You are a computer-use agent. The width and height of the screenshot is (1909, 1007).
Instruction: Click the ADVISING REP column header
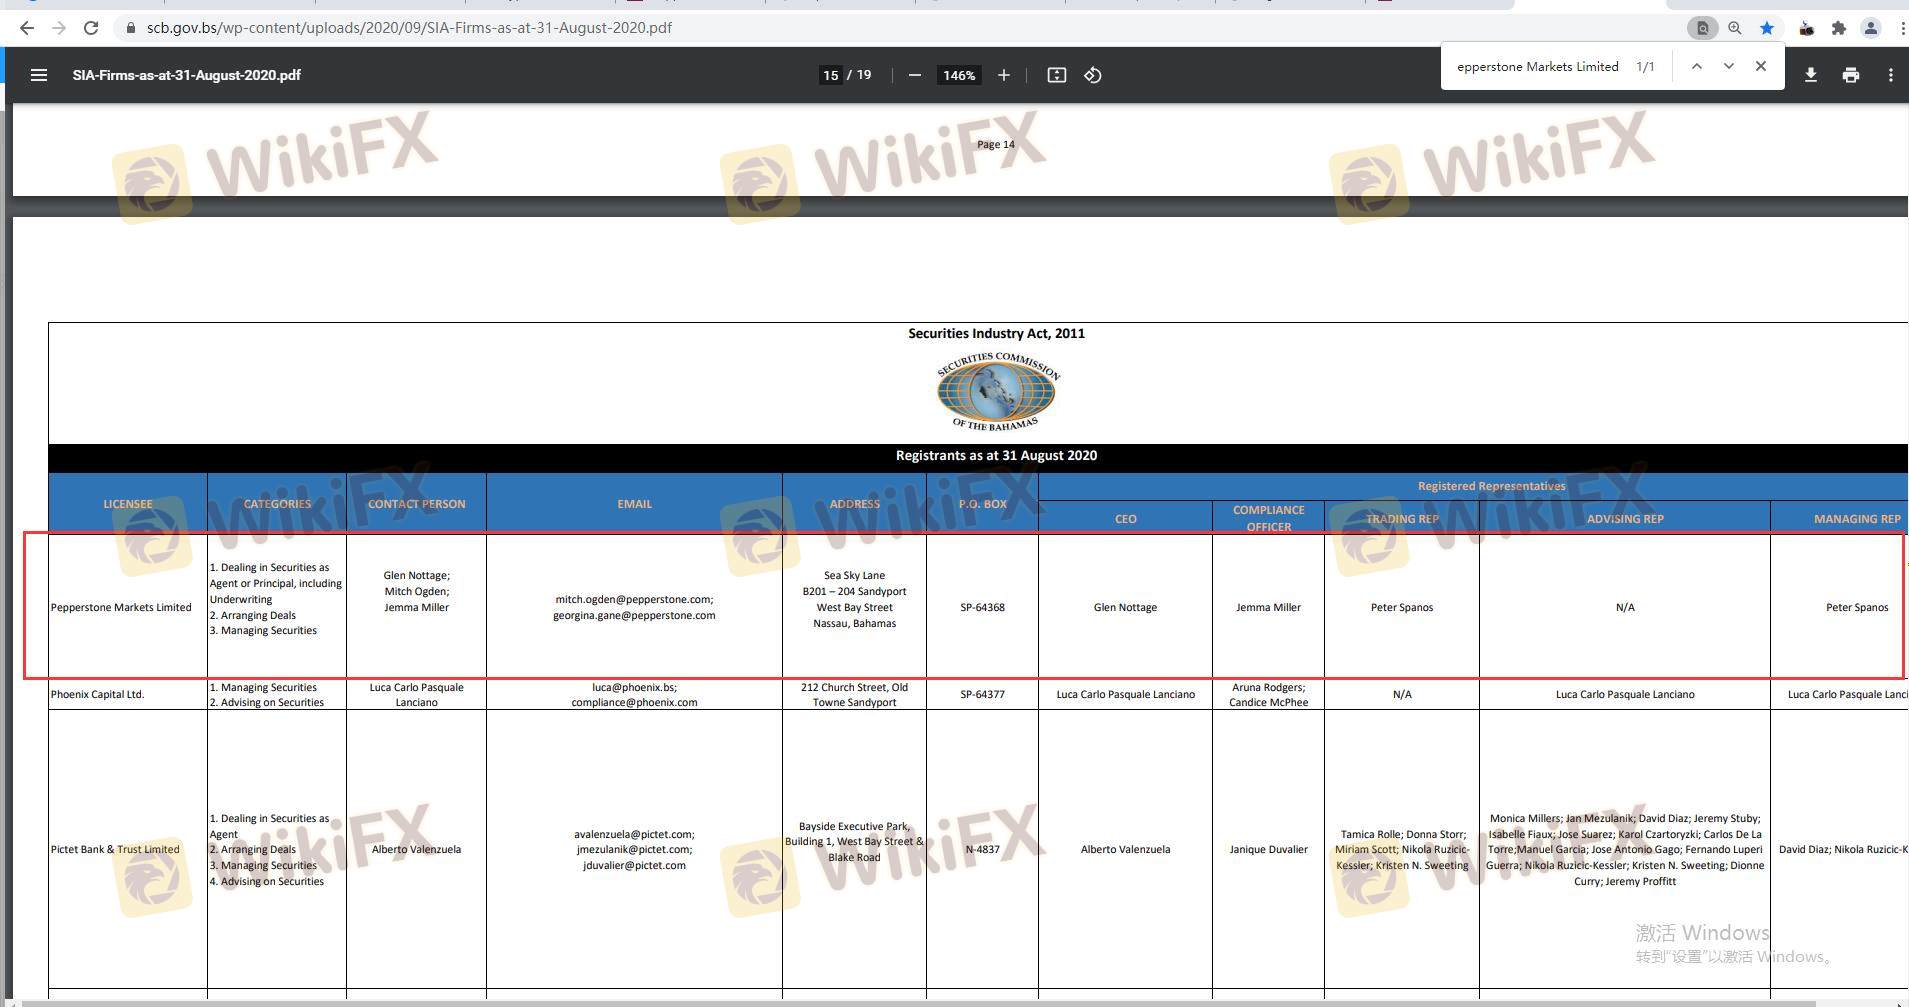tap(1625, 519)
